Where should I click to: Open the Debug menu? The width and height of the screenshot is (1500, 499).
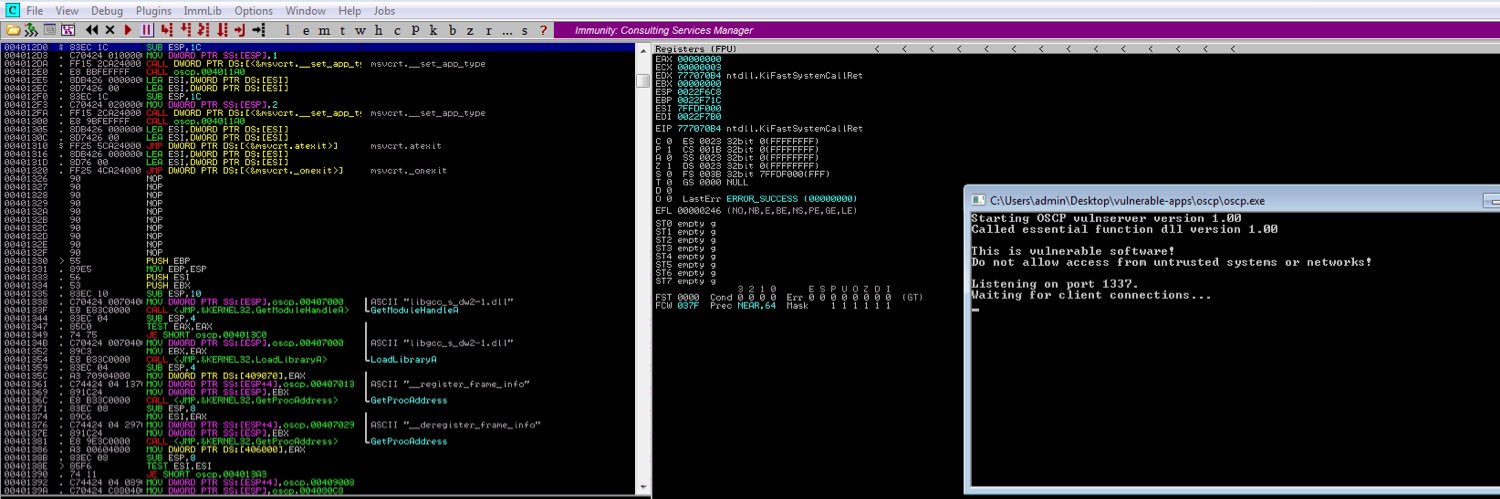pyautogui.click(x=107, y=10)
